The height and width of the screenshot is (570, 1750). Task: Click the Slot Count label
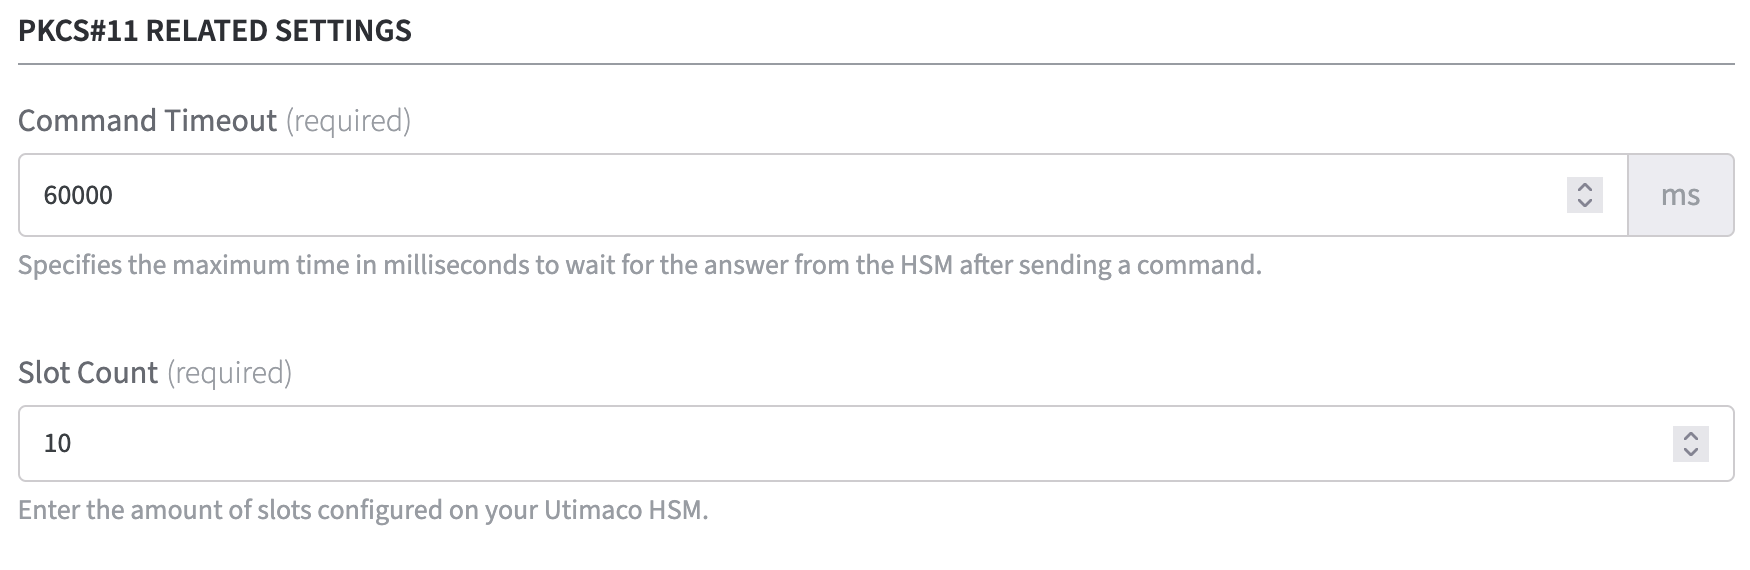[88, 373]
